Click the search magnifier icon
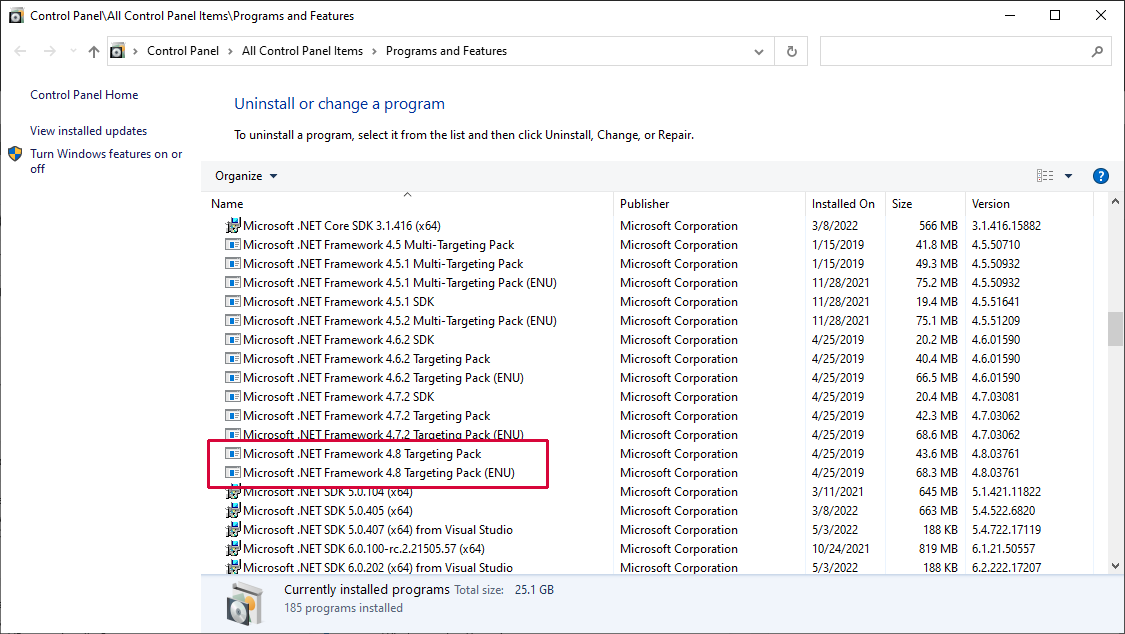This screenshot has height=634, width=1125. [x=1097, y=51]
